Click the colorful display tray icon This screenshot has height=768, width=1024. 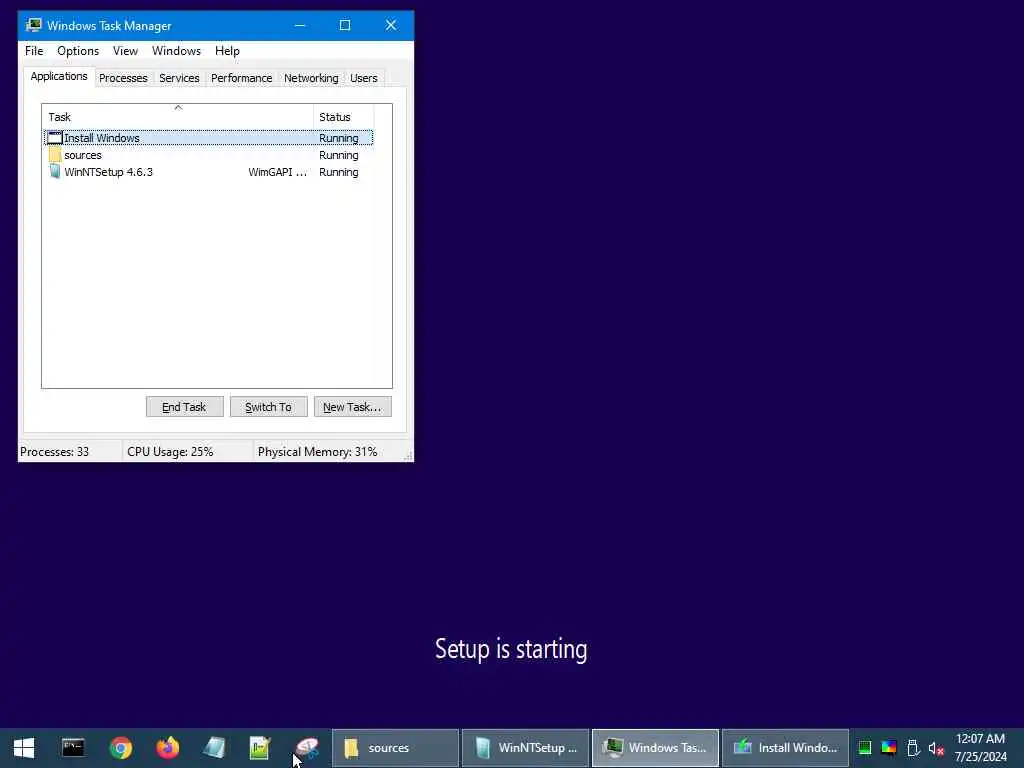point(889,748)
